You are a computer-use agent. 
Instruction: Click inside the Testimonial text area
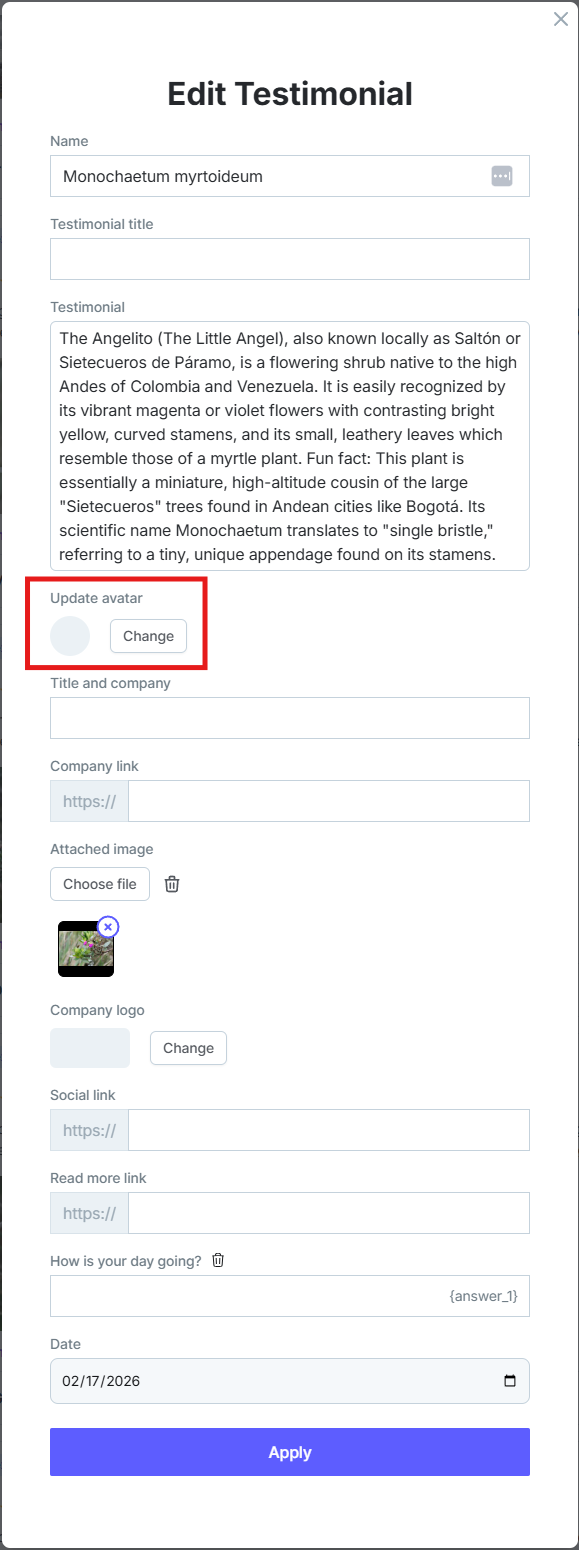click(x=290, y=446)
